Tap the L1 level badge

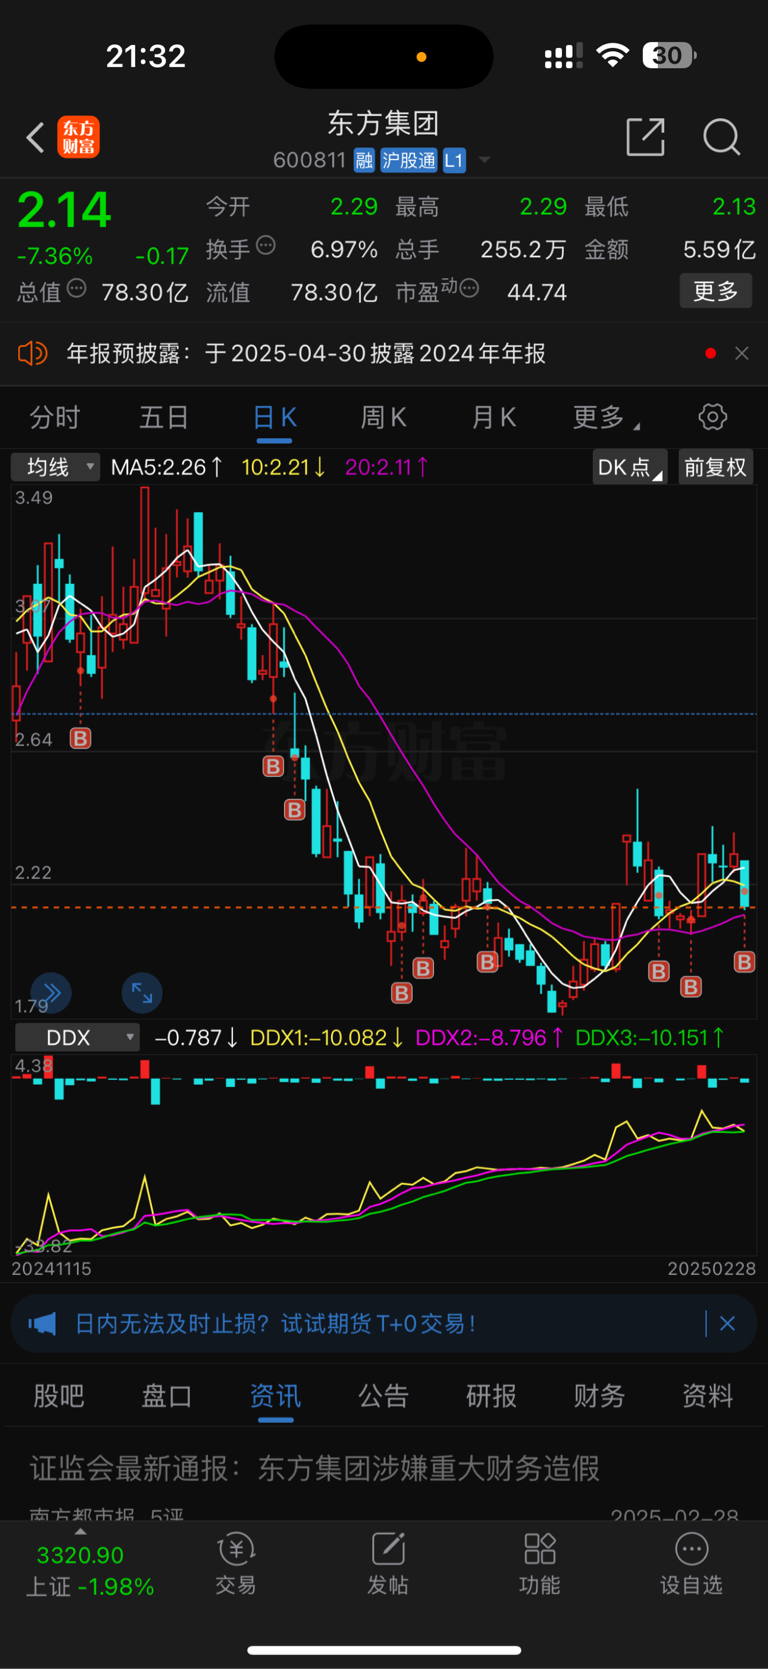454,160
